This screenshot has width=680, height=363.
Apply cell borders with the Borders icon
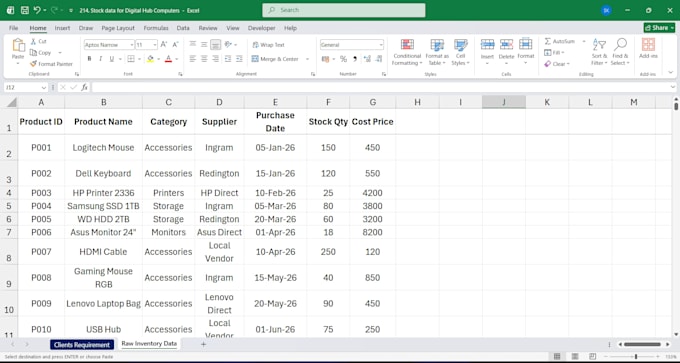pyautogui.click(x=131, y=59)
